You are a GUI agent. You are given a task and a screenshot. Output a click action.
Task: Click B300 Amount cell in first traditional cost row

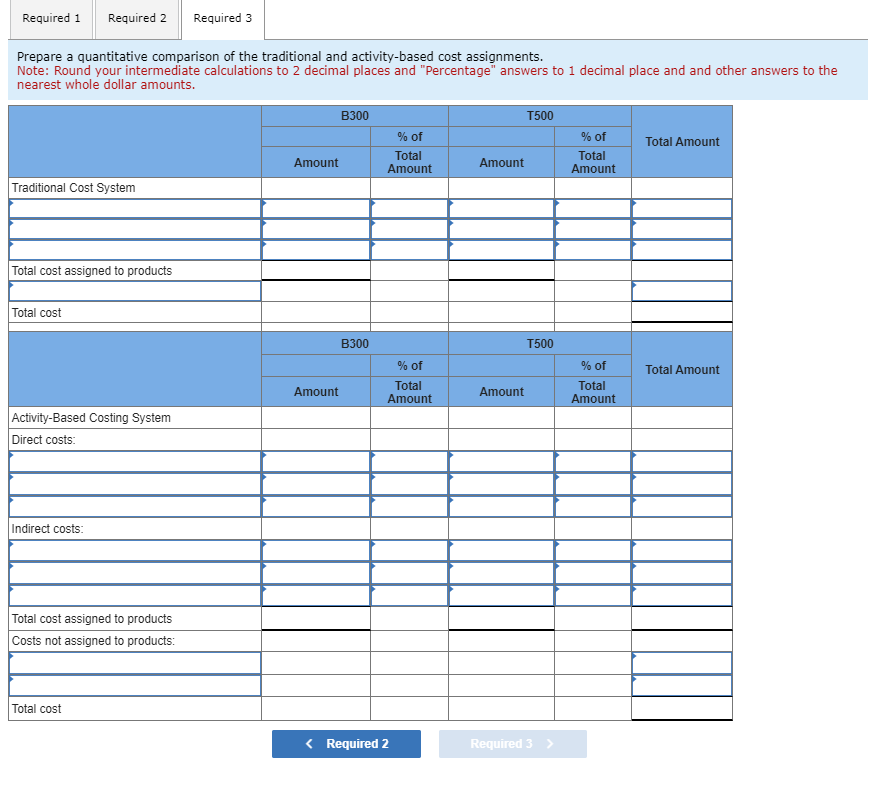coord(316,209)
